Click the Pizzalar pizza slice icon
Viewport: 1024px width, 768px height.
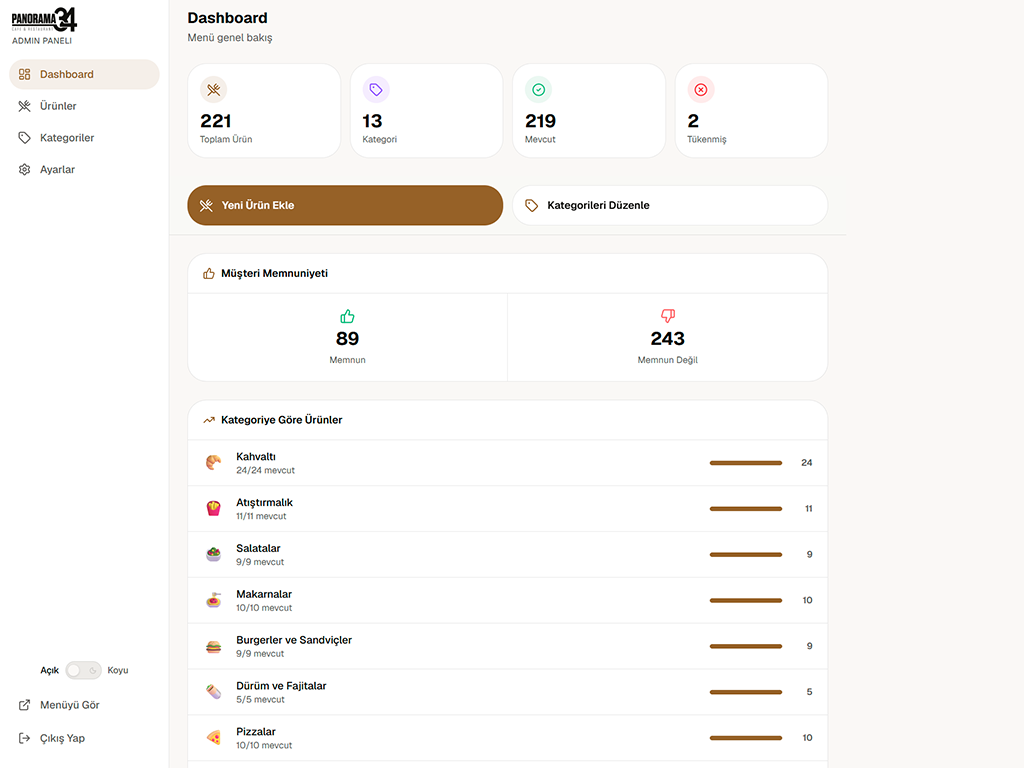pyautogui.click(x=214, y=737)
